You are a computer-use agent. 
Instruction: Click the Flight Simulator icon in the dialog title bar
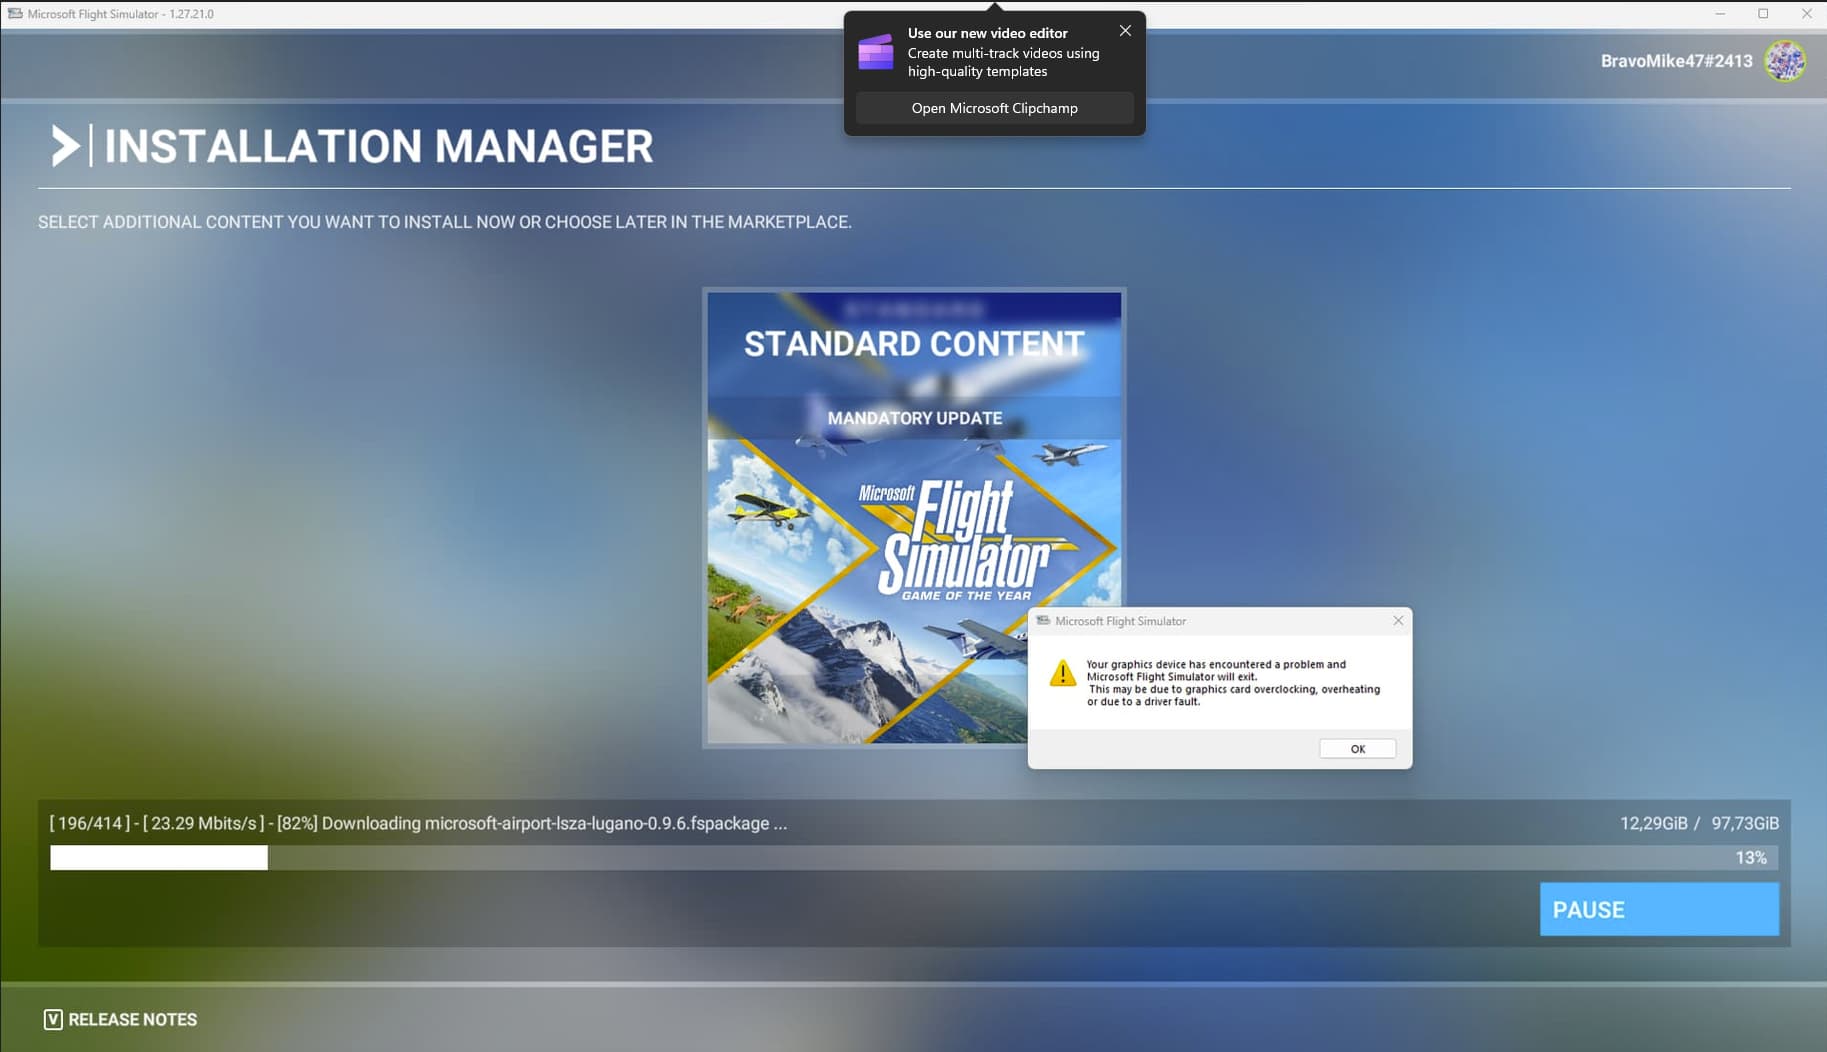[1045, 620]
